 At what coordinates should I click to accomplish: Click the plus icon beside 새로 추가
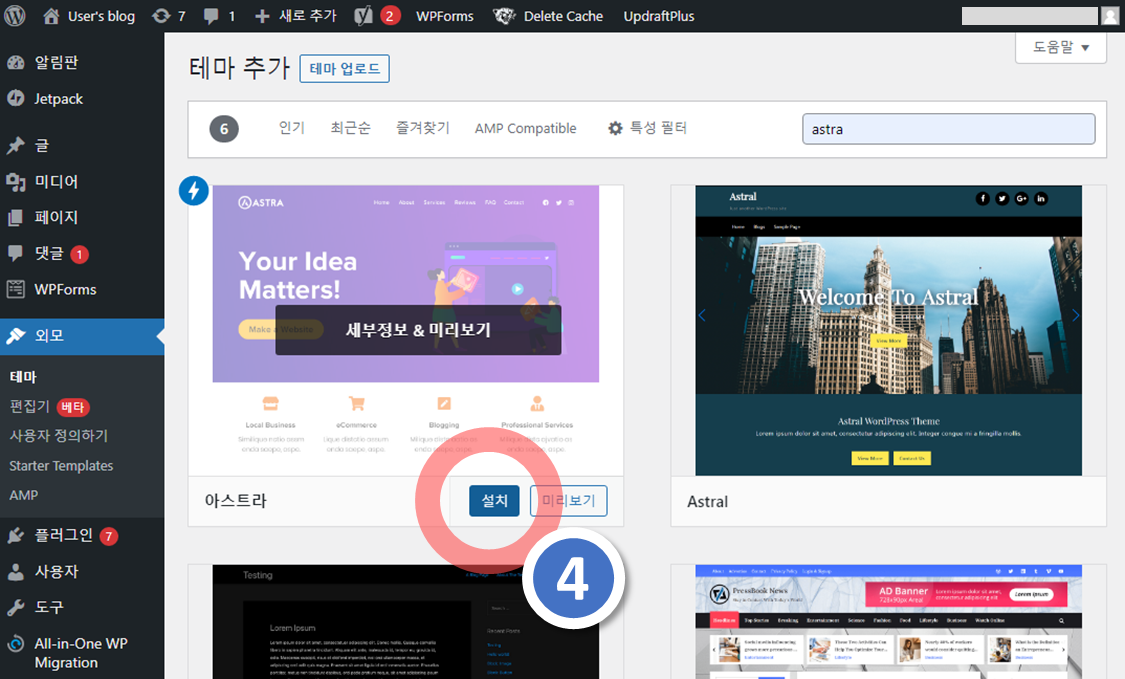[x=262, y=16]
